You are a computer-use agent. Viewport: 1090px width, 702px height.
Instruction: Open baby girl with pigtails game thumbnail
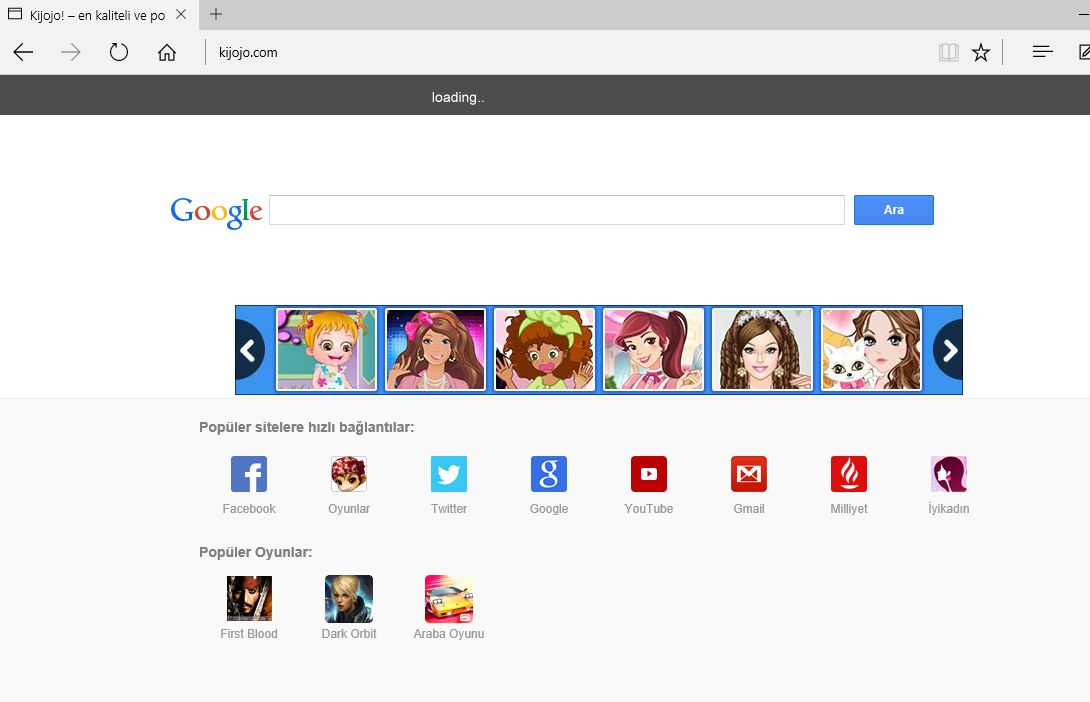click(326, 350)
